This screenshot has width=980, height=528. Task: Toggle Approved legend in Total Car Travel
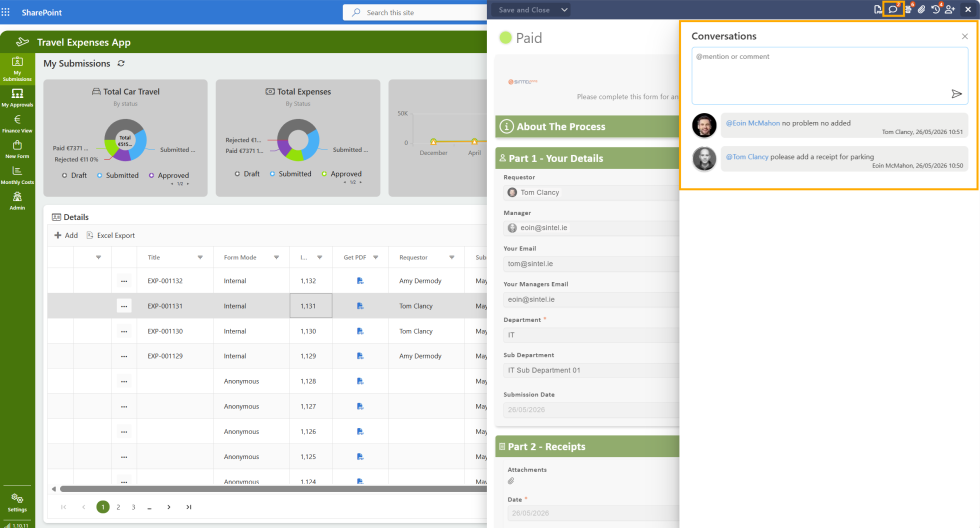pos(169,176)
